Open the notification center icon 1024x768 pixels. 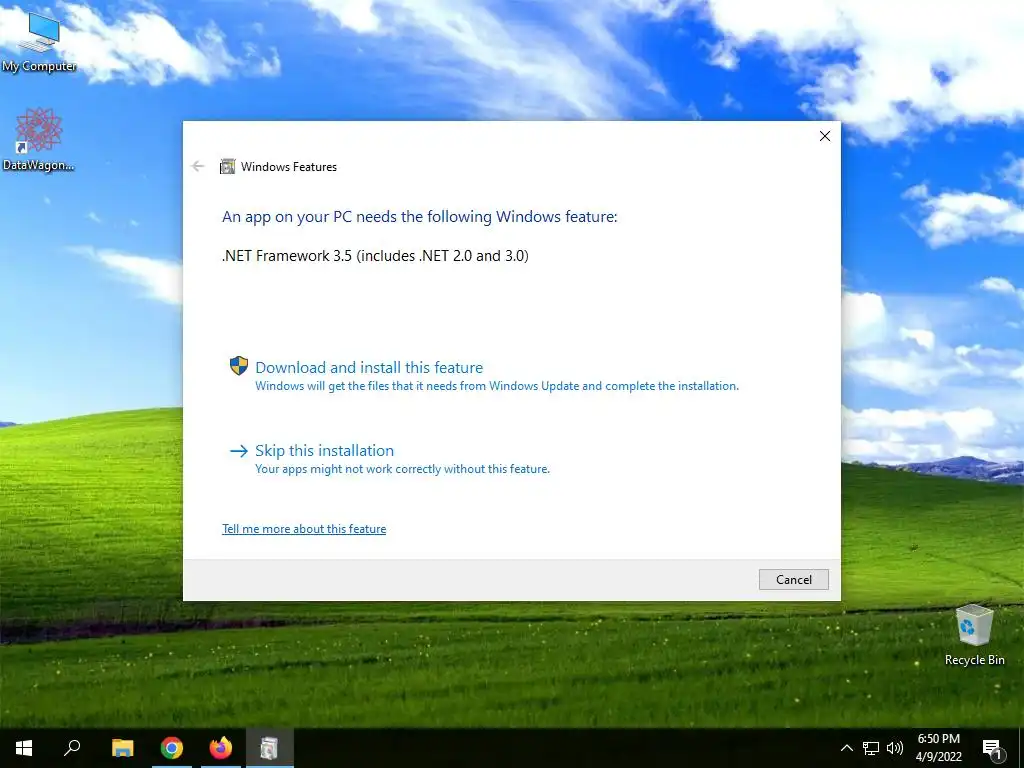[992, 748]
